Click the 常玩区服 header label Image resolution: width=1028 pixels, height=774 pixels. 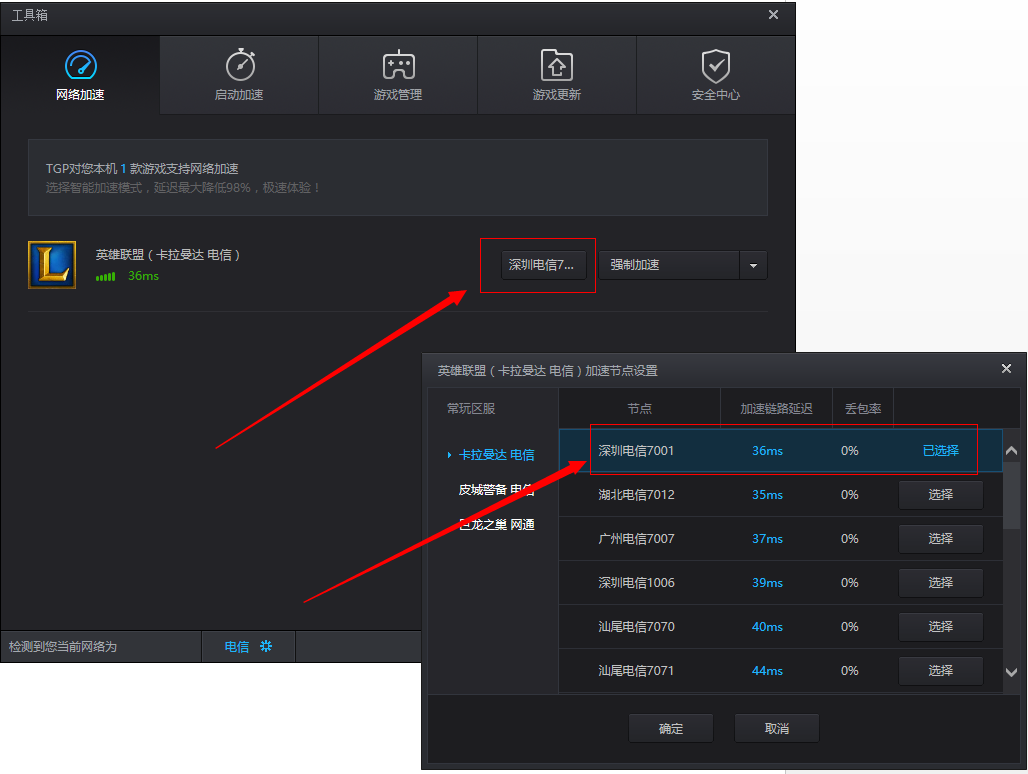click(471, 408)
